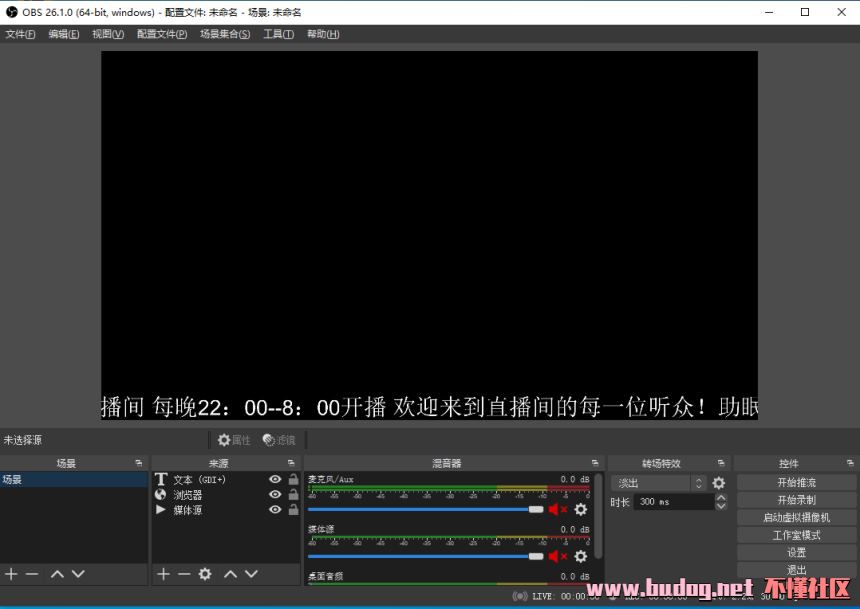The width and height of the screenshot is (860, 609).
Task: Click the 开始推流 button
Action: [796, 483]
